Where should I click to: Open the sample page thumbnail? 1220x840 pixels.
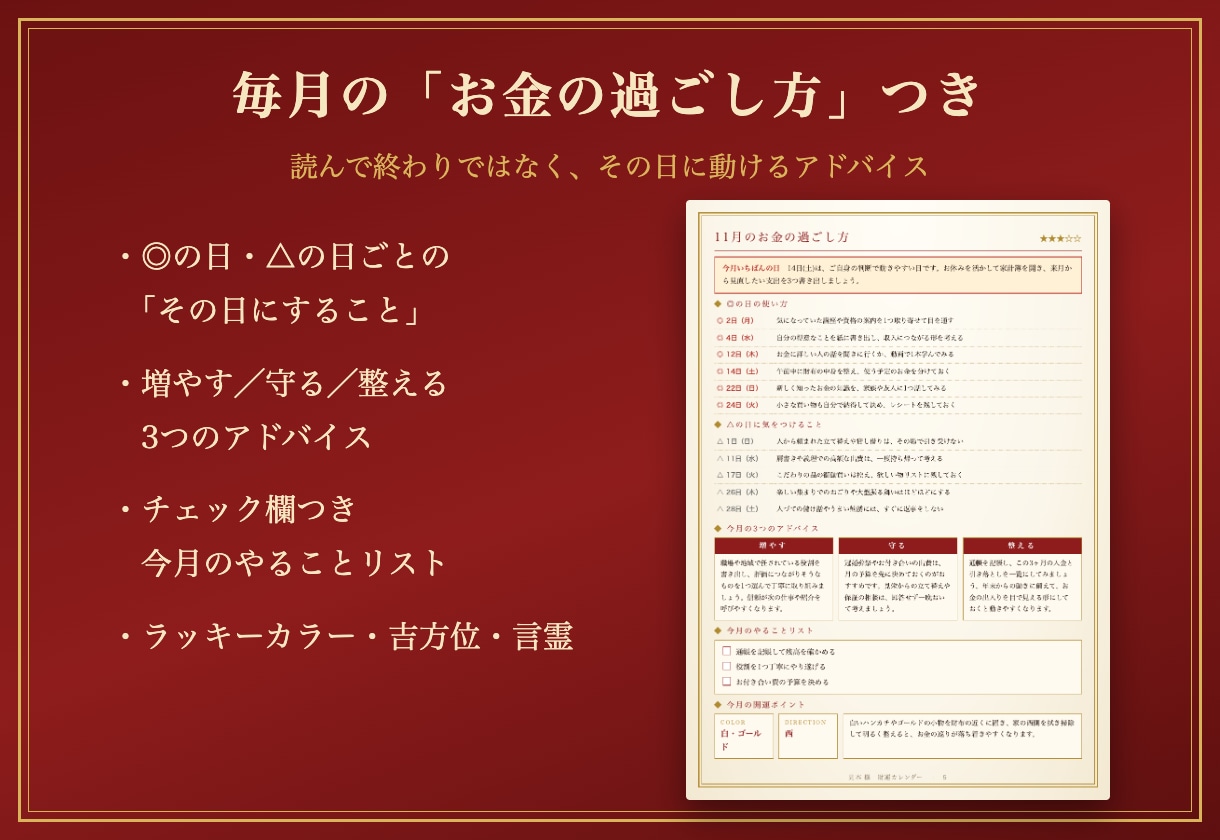(898, 500)
